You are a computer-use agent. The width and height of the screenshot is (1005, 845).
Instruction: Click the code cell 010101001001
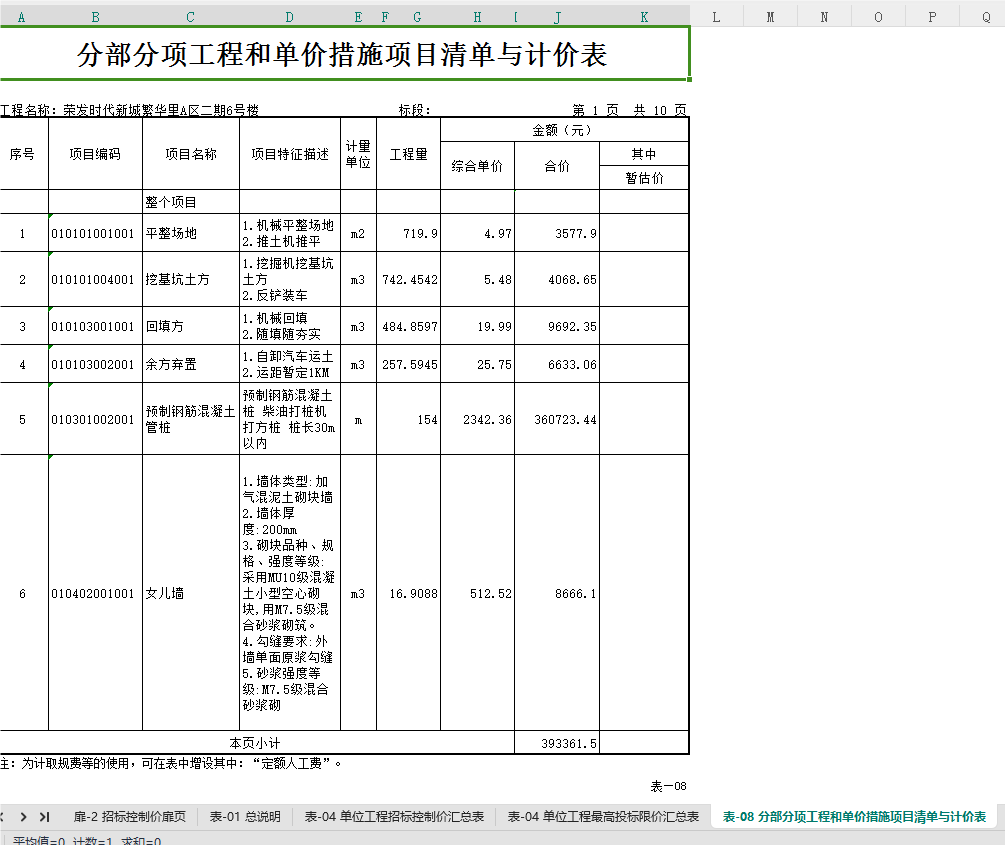click(96, 233)
